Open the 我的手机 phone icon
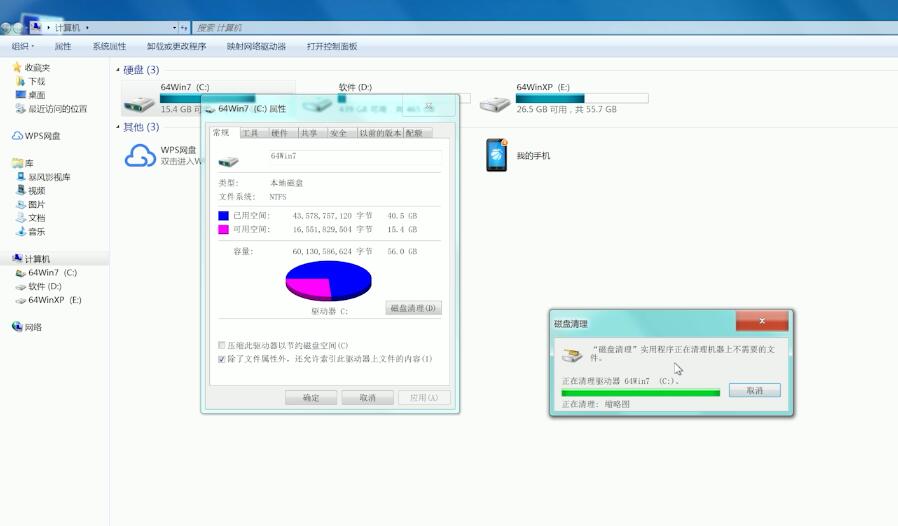 497,155
